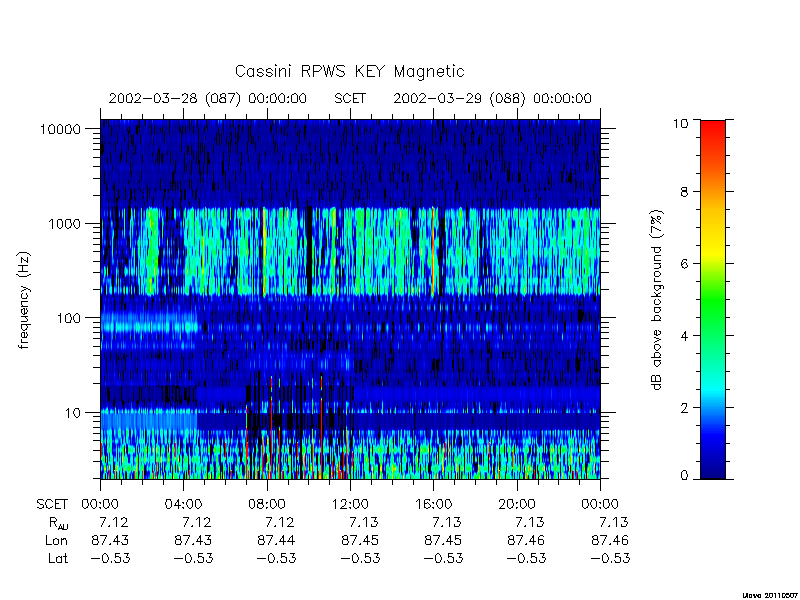The width and height of the screenshot is (800, 600).
Task: Click the 'SCET' row label below the plot
Action: pos(52,505)
